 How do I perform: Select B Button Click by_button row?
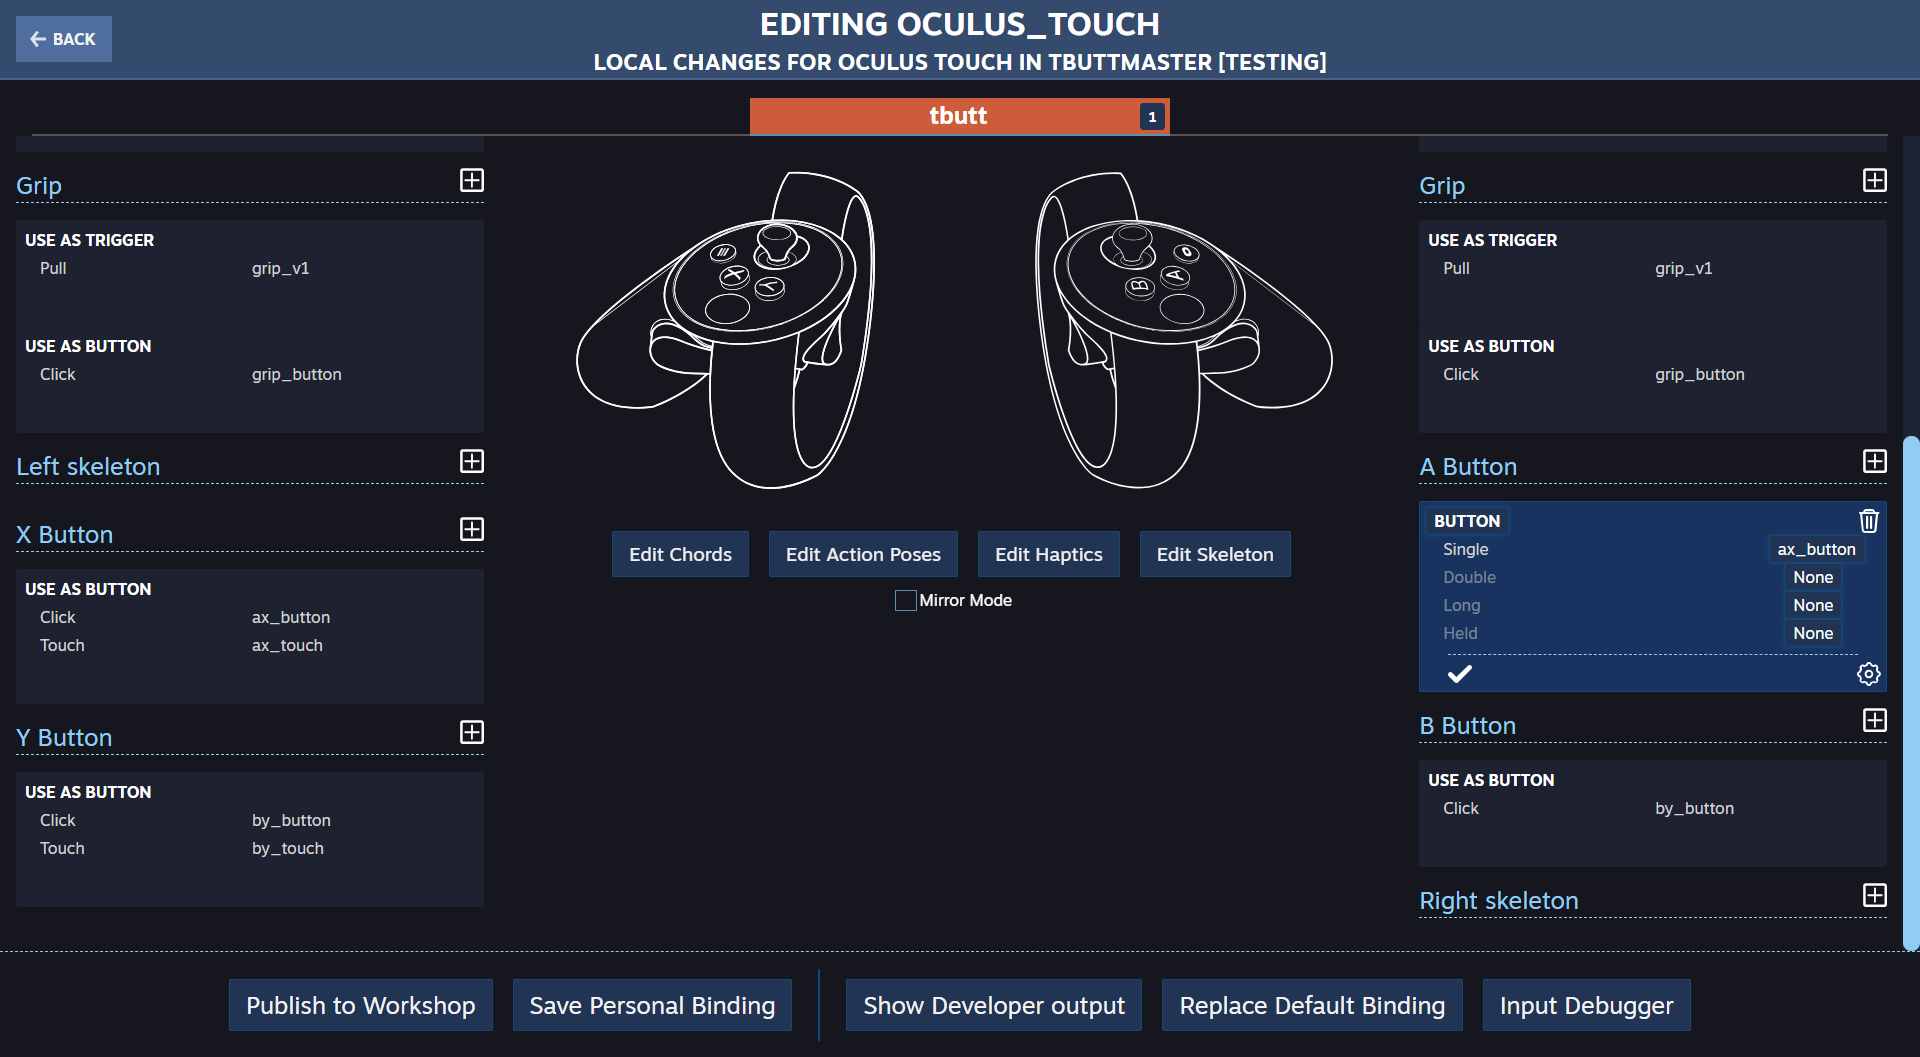coord(1653,808)
